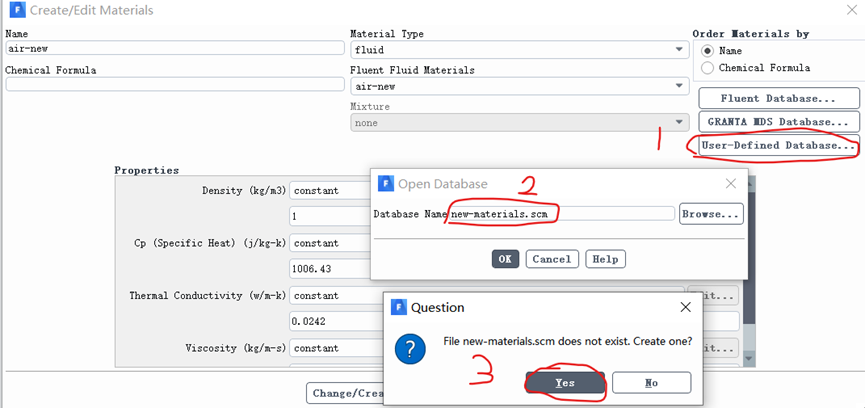This screenshot has width=865, height=408.
Task: Open Help in the Open Database dialog
Action: (x=605, y=259)
